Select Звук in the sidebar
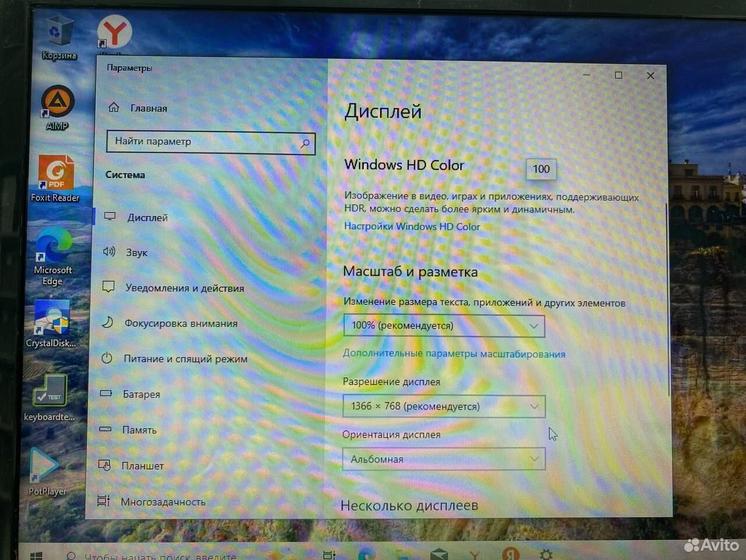 pos(136,253)
